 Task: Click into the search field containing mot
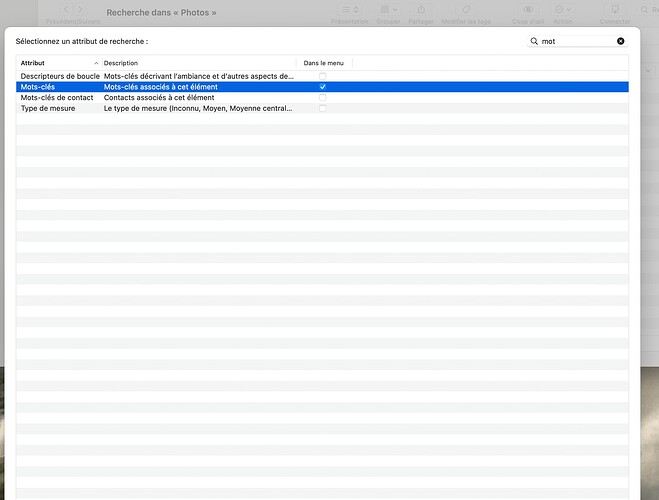click(x=575, y=41)
